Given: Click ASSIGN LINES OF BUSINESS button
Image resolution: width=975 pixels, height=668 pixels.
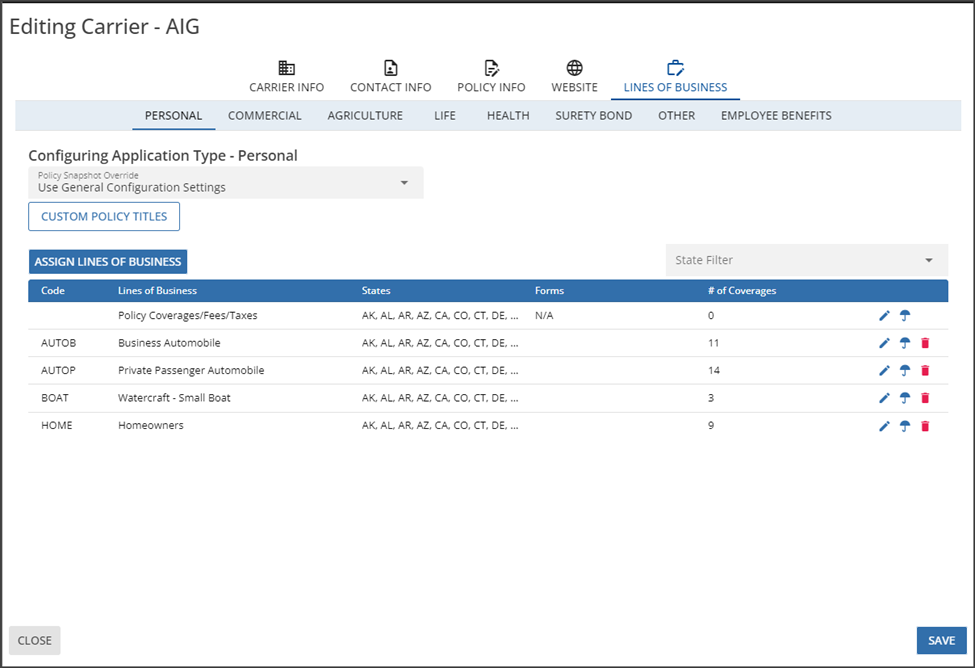Looking at the screenshot, I should pyautogui.click(x=108, y=262).
